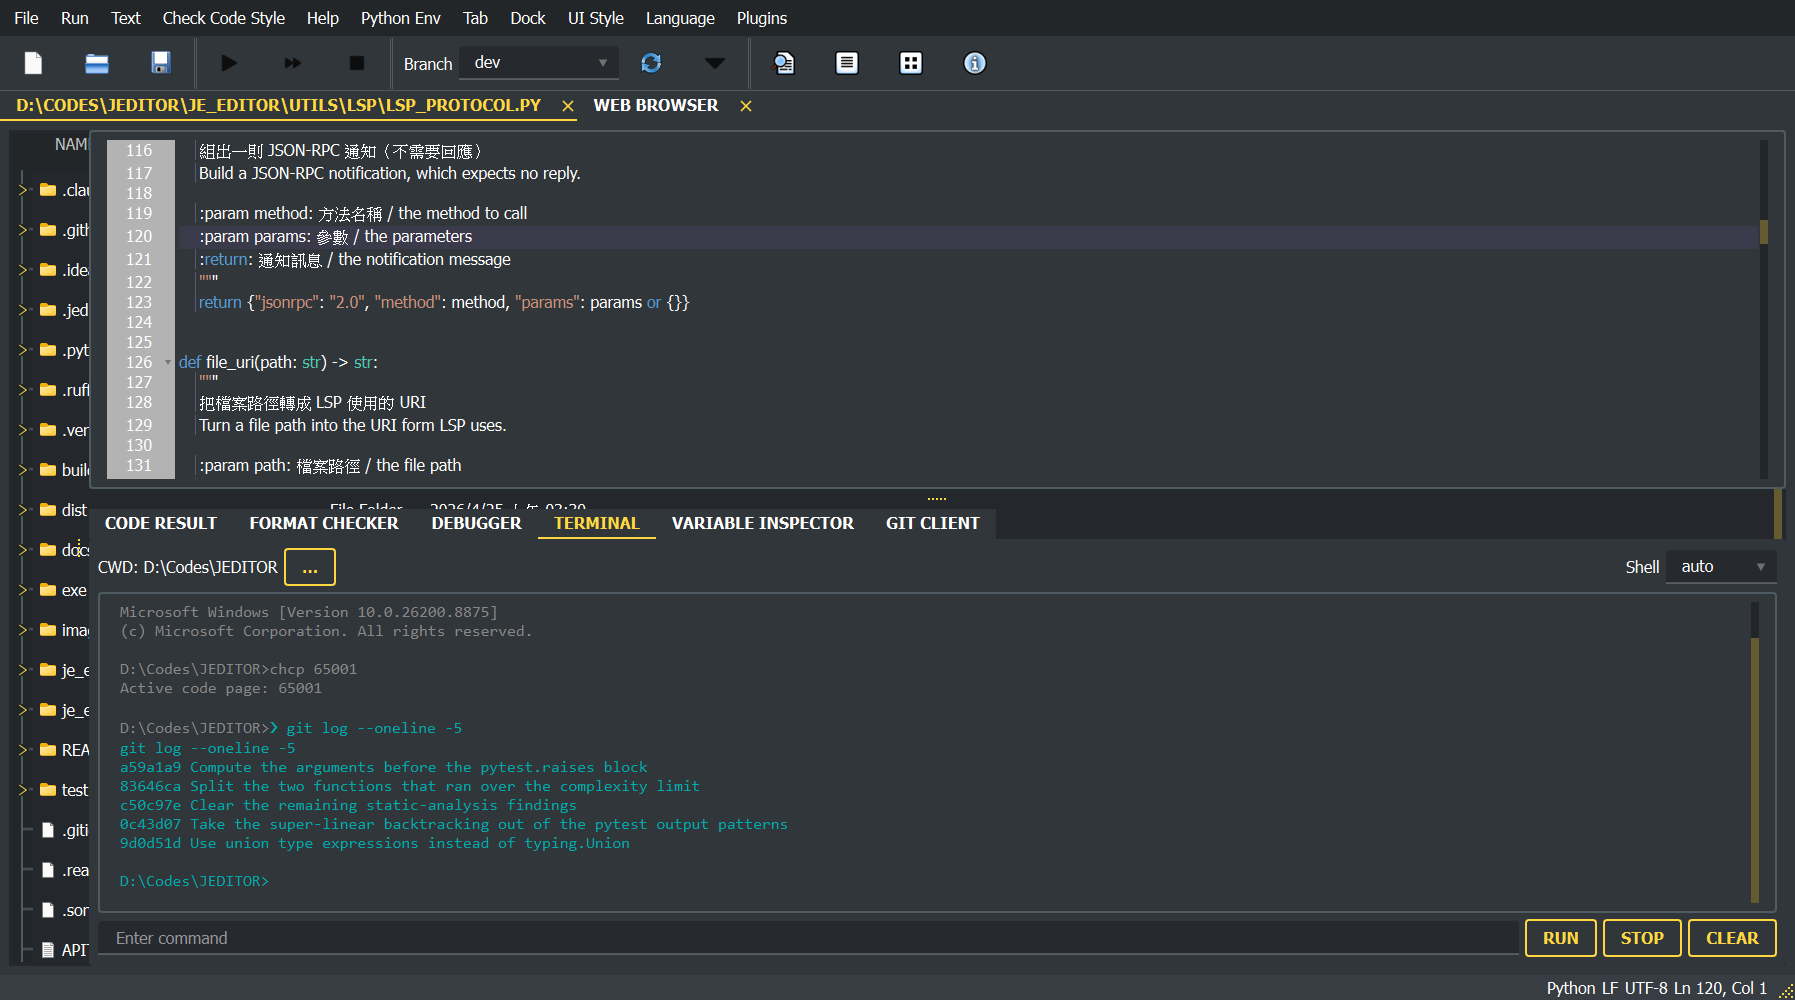Open the down-arrow menu next to refresh
The image size is (1795, 1000).
[715, 63]
